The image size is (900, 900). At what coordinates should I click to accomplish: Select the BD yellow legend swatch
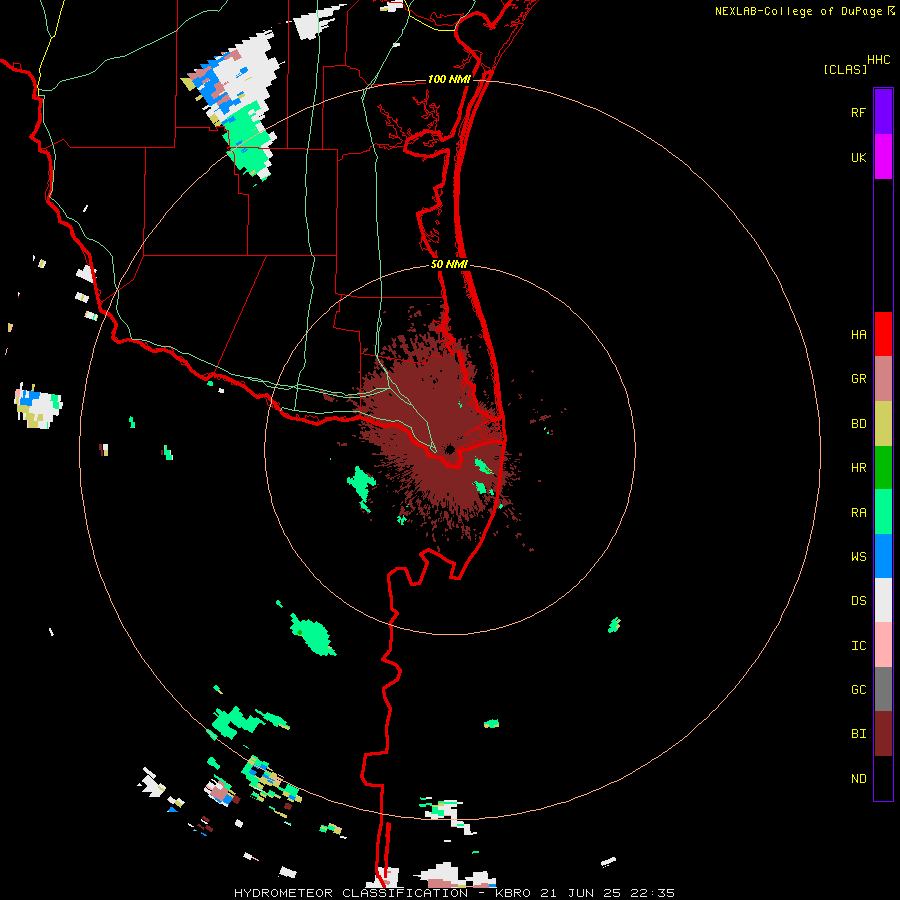pyautogui.click(x=883, y=424)
